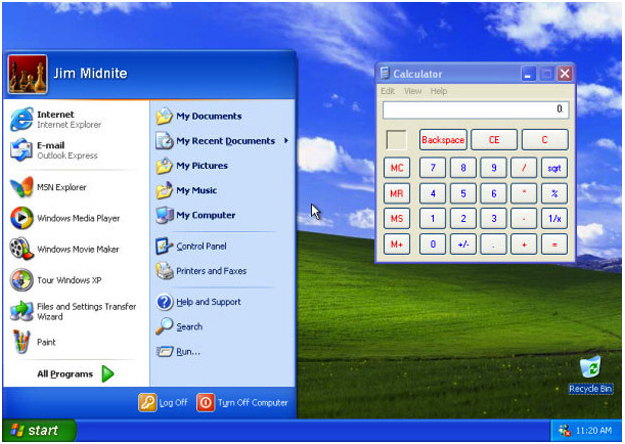Image resolution: width=625 pixels, height=444 pixels.
Task: Launch Paint icon in Start menu
Action: click(x=22, y=342)
